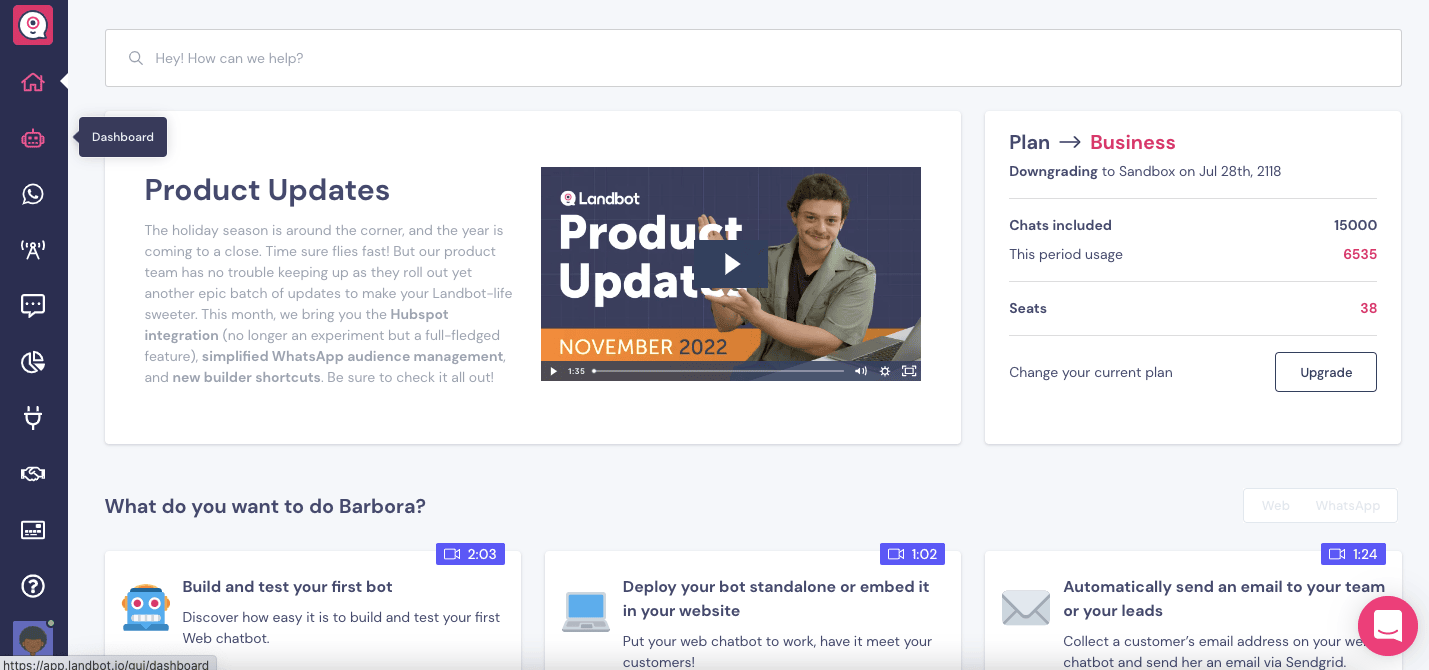1429x670 pixels.
Task: Click the 1:24 video duration badge
Action: tap(1353, 554)
